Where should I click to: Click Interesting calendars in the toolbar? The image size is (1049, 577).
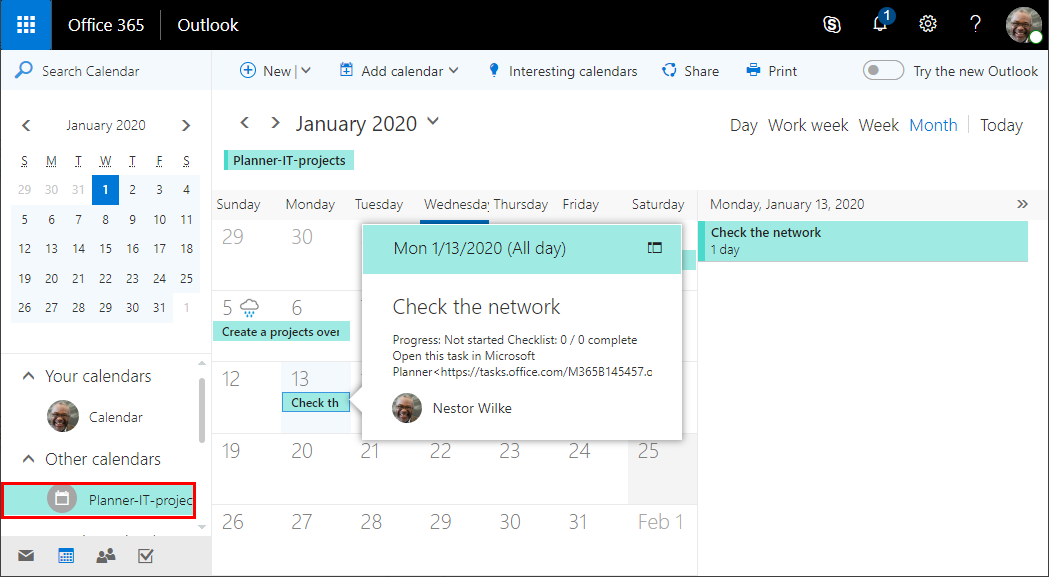[x=562, y=71]
